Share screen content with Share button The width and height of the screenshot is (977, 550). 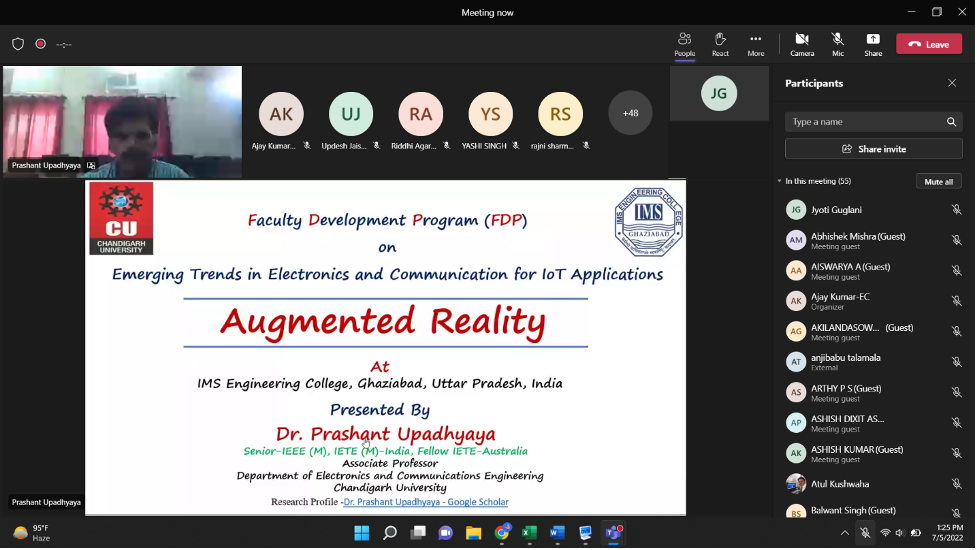click(x=873, y=44)
